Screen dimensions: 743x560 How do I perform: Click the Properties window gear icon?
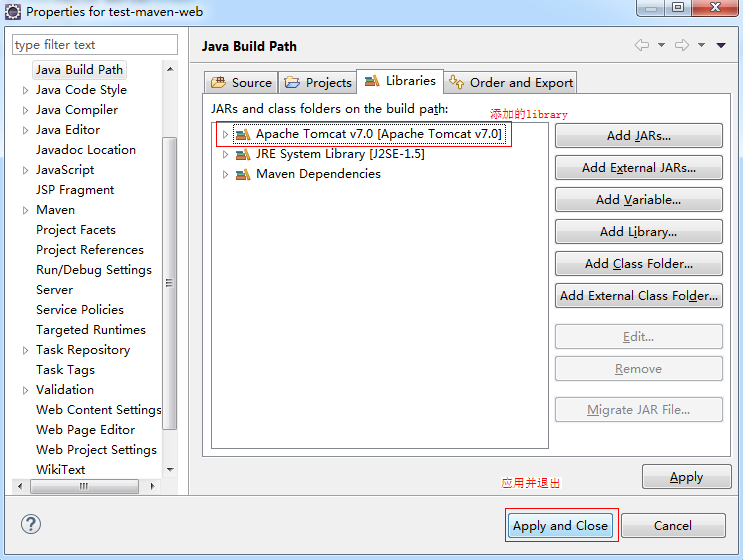click(x=13, y=12)
